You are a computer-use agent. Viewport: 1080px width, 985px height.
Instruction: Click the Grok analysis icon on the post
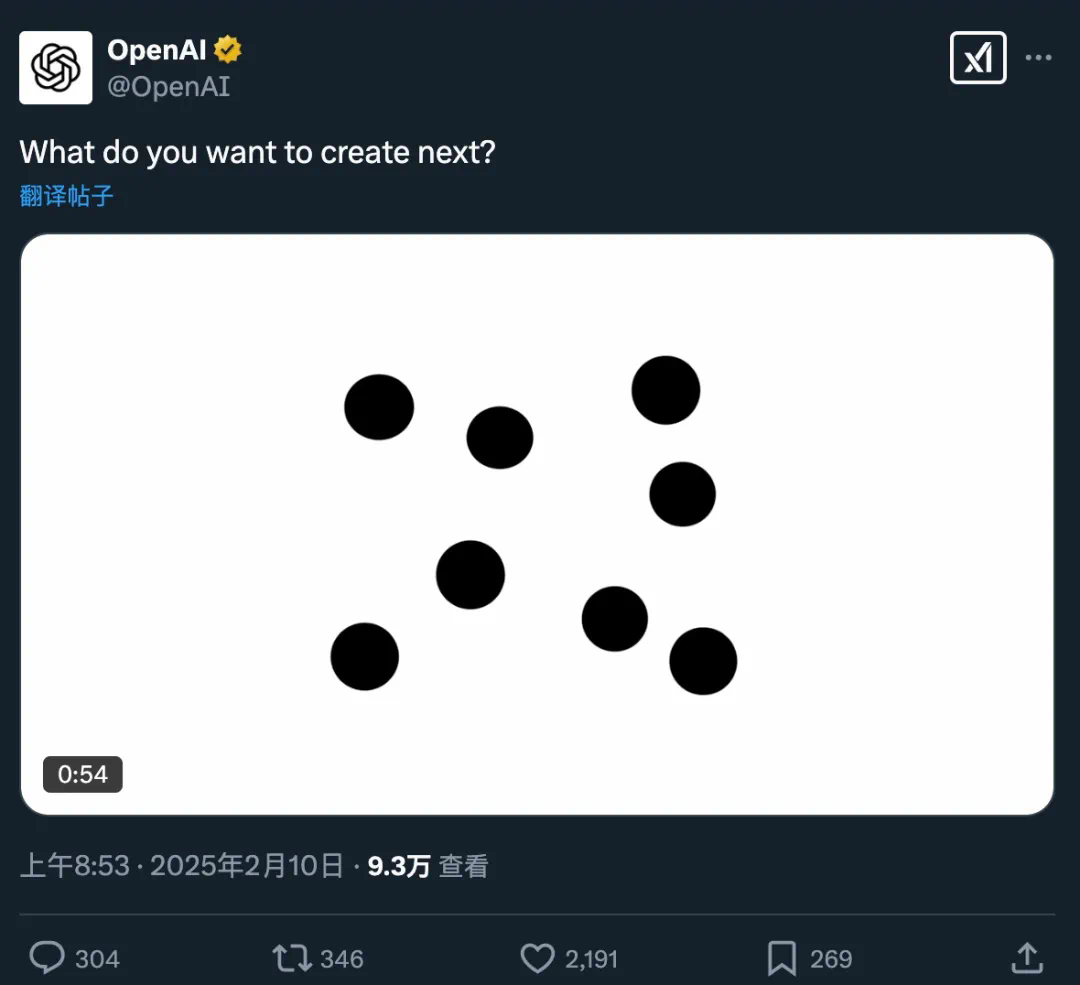tap(978, 59)
